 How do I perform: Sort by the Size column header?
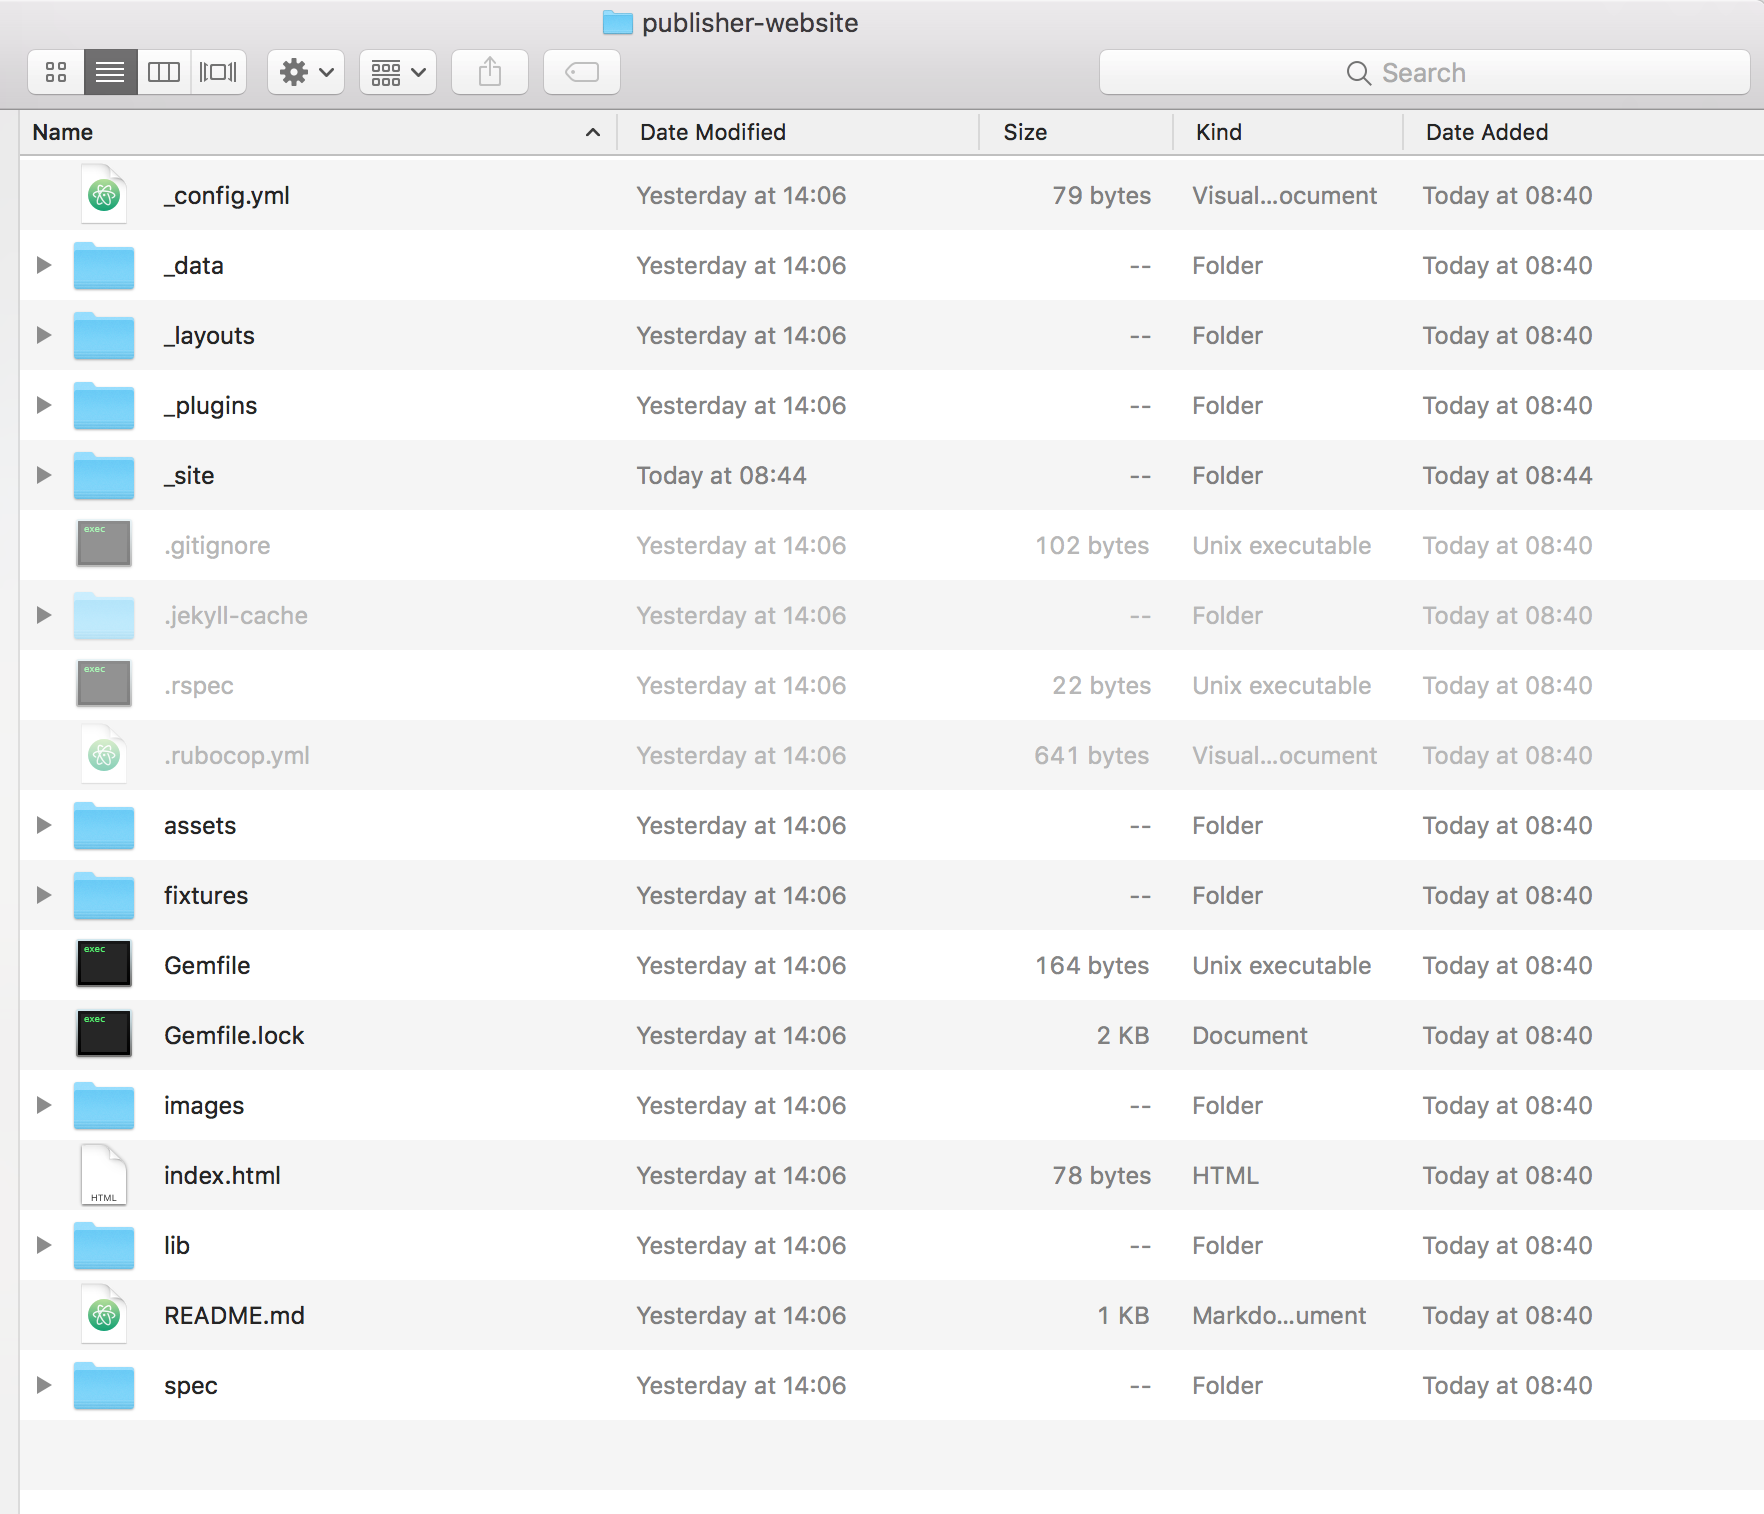(x=1076, y=132)
